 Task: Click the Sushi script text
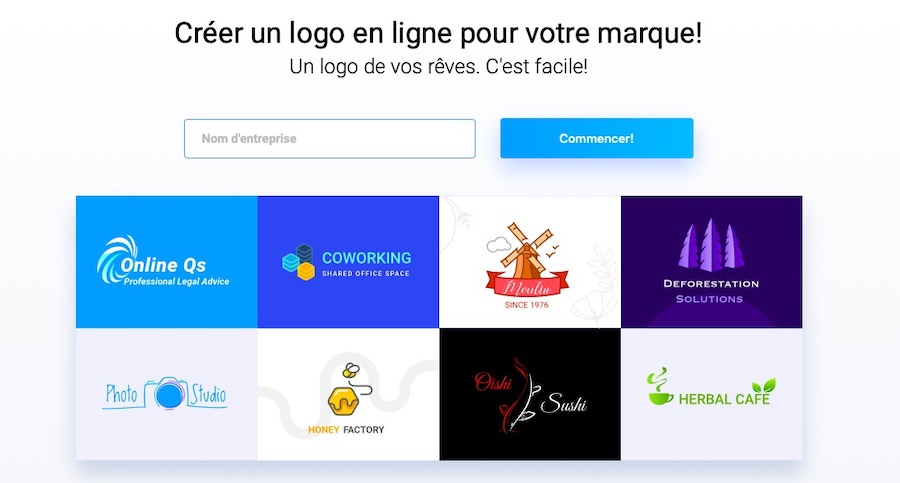point(564,403)
